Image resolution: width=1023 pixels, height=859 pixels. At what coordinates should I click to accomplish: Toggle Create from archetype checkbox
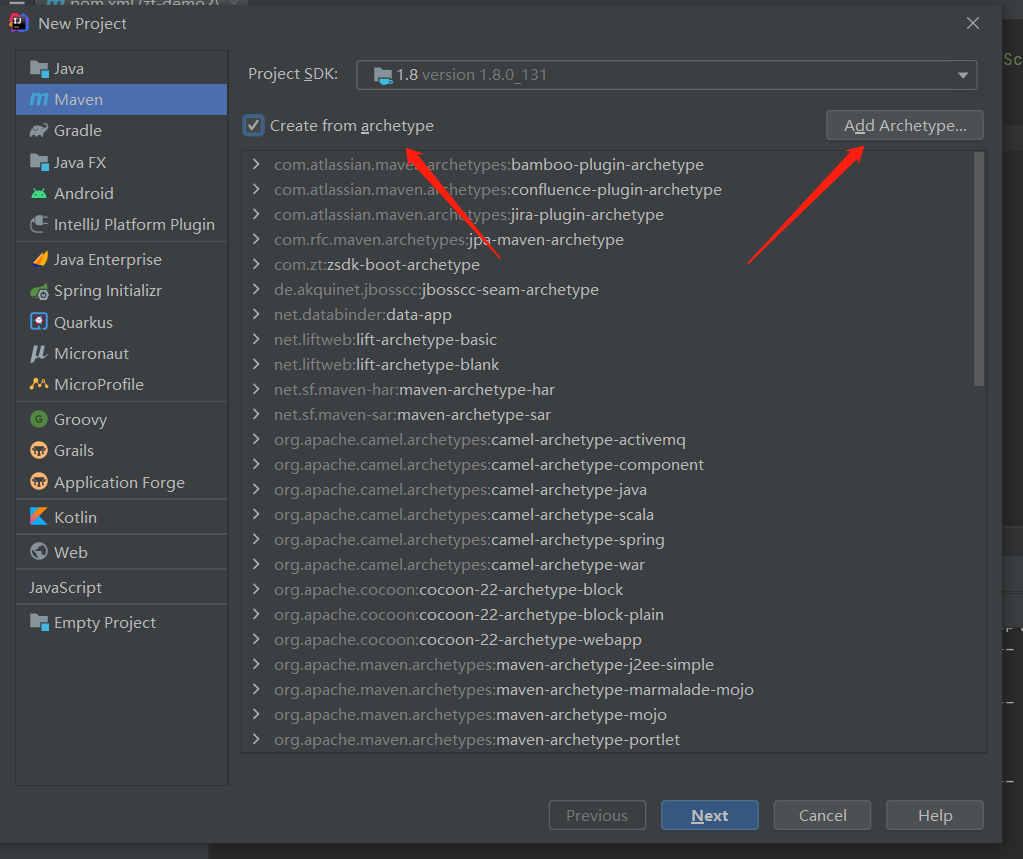pos(253,125)
